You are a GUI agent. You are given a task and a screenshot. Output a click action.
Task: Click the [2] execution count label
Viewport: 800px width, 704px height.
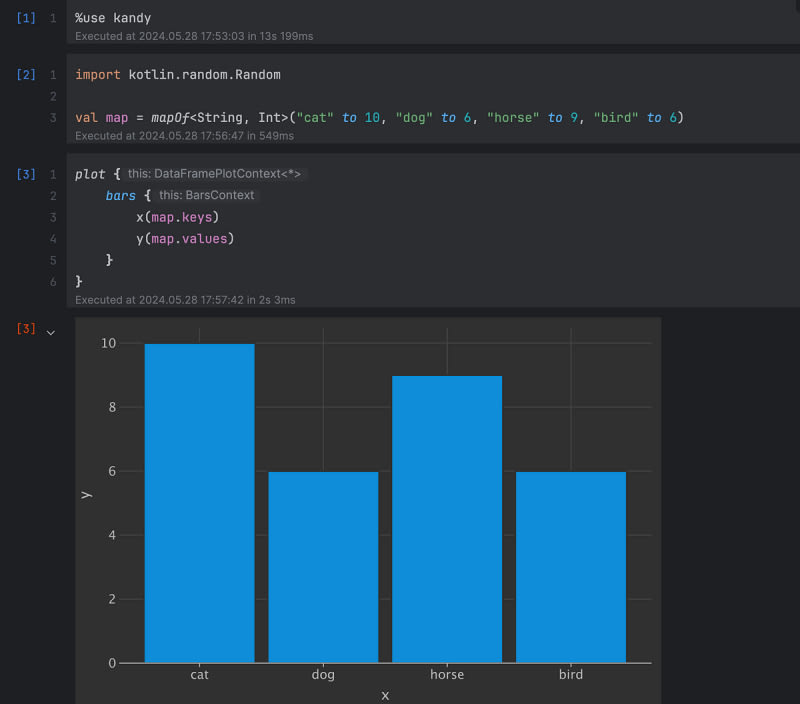tap(26, 75)
